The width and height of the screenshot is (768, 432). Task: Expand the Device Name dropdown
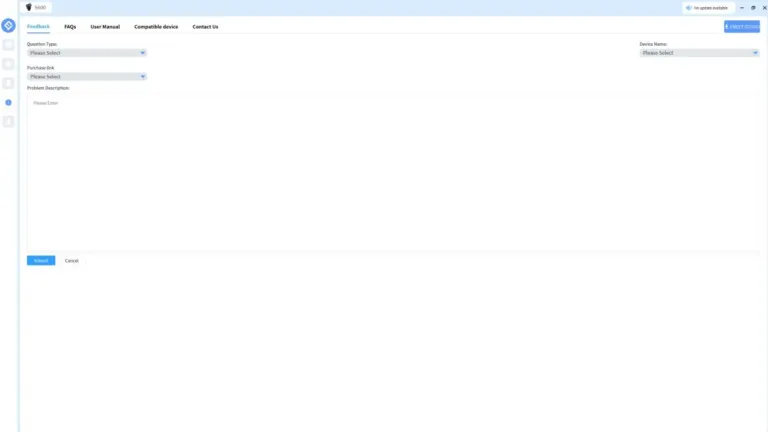coord(699,53)
